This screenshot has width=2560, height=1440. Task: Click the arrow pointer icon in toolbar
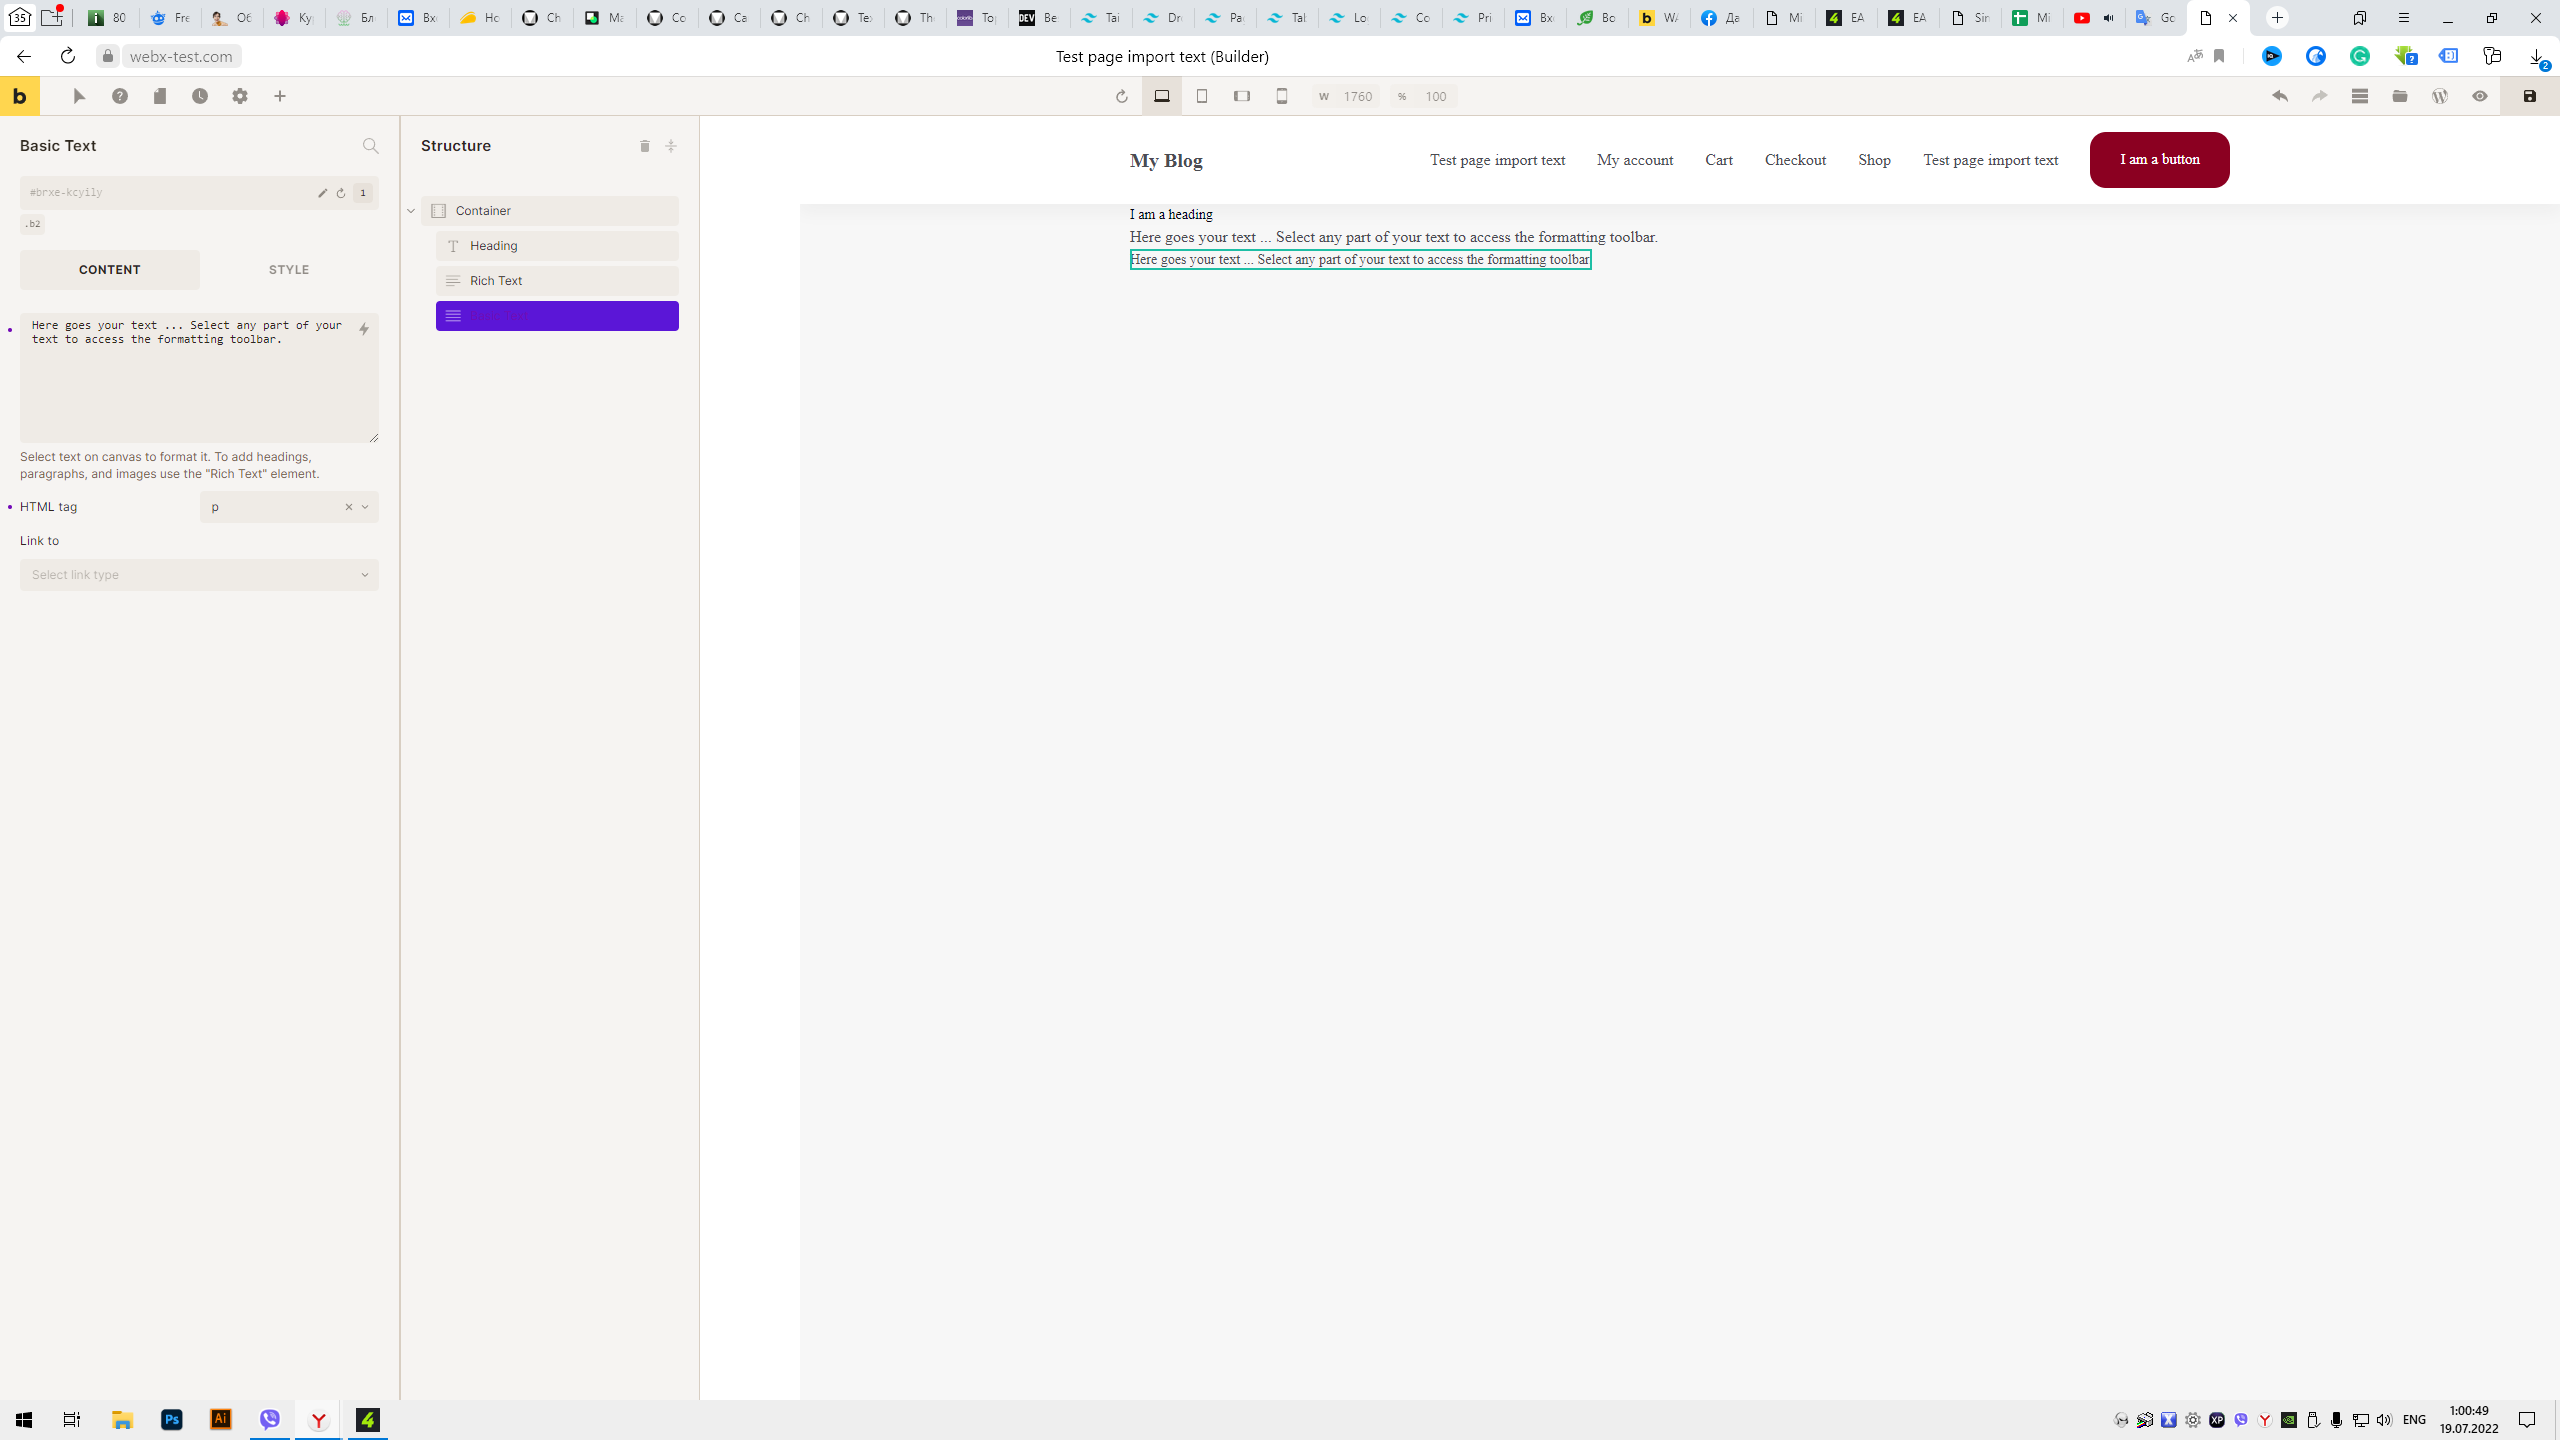pos(80,96)
